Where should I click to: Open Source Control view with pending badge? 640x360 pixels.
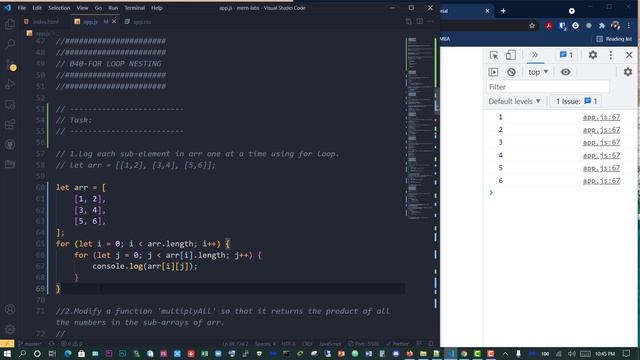10,64
